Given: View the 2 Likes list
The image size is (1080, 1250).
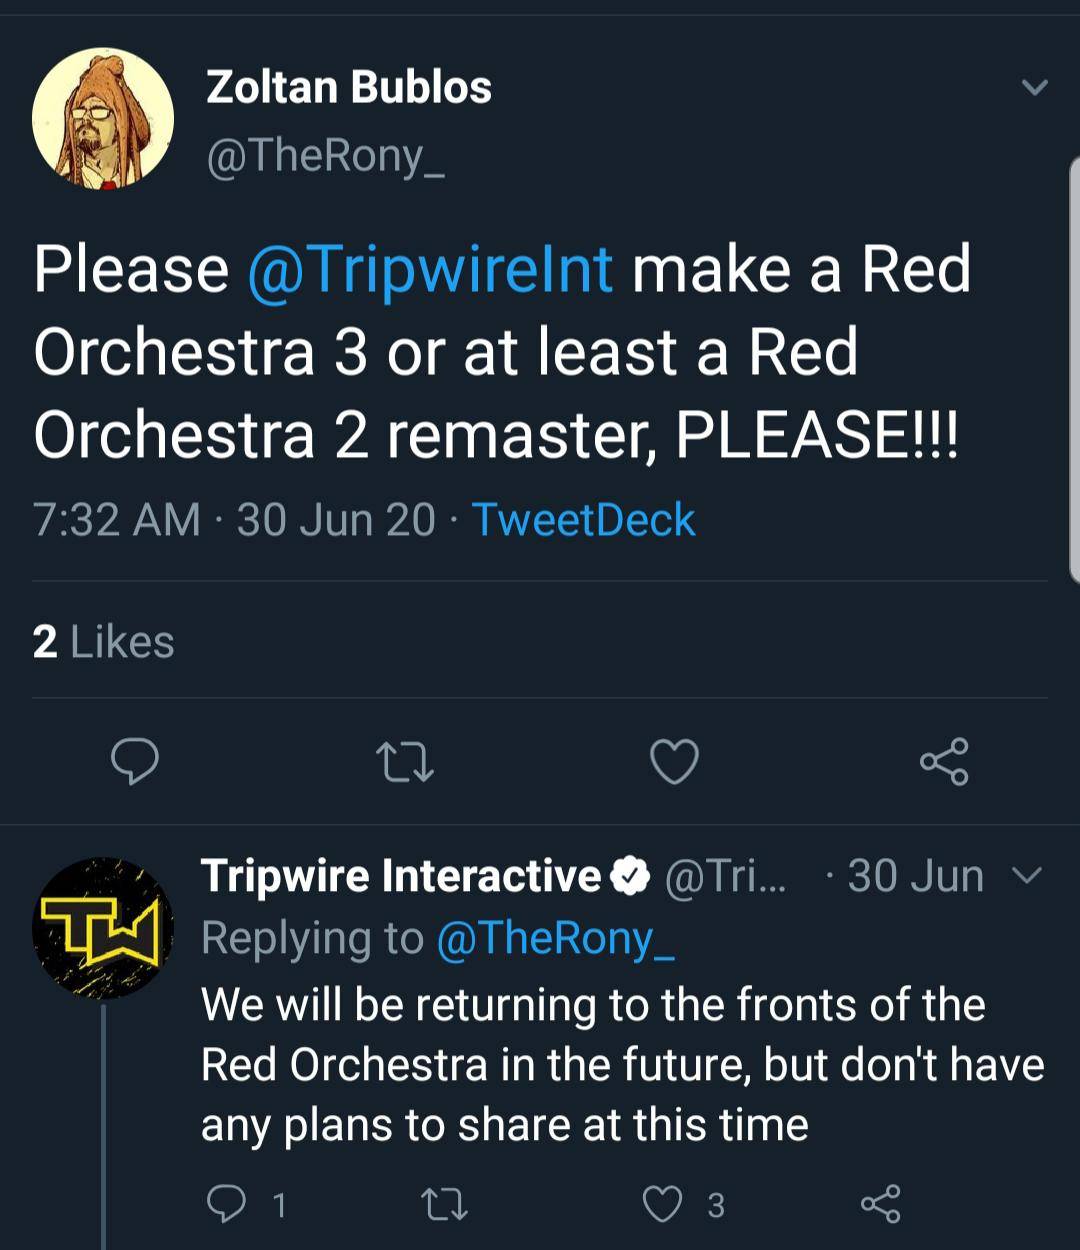Looking at the screenshot, I should [x=102, y=641].
